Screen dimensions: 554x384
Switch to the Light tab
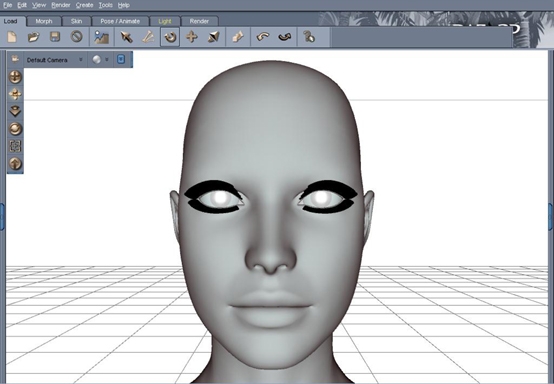tap(165, 21)
